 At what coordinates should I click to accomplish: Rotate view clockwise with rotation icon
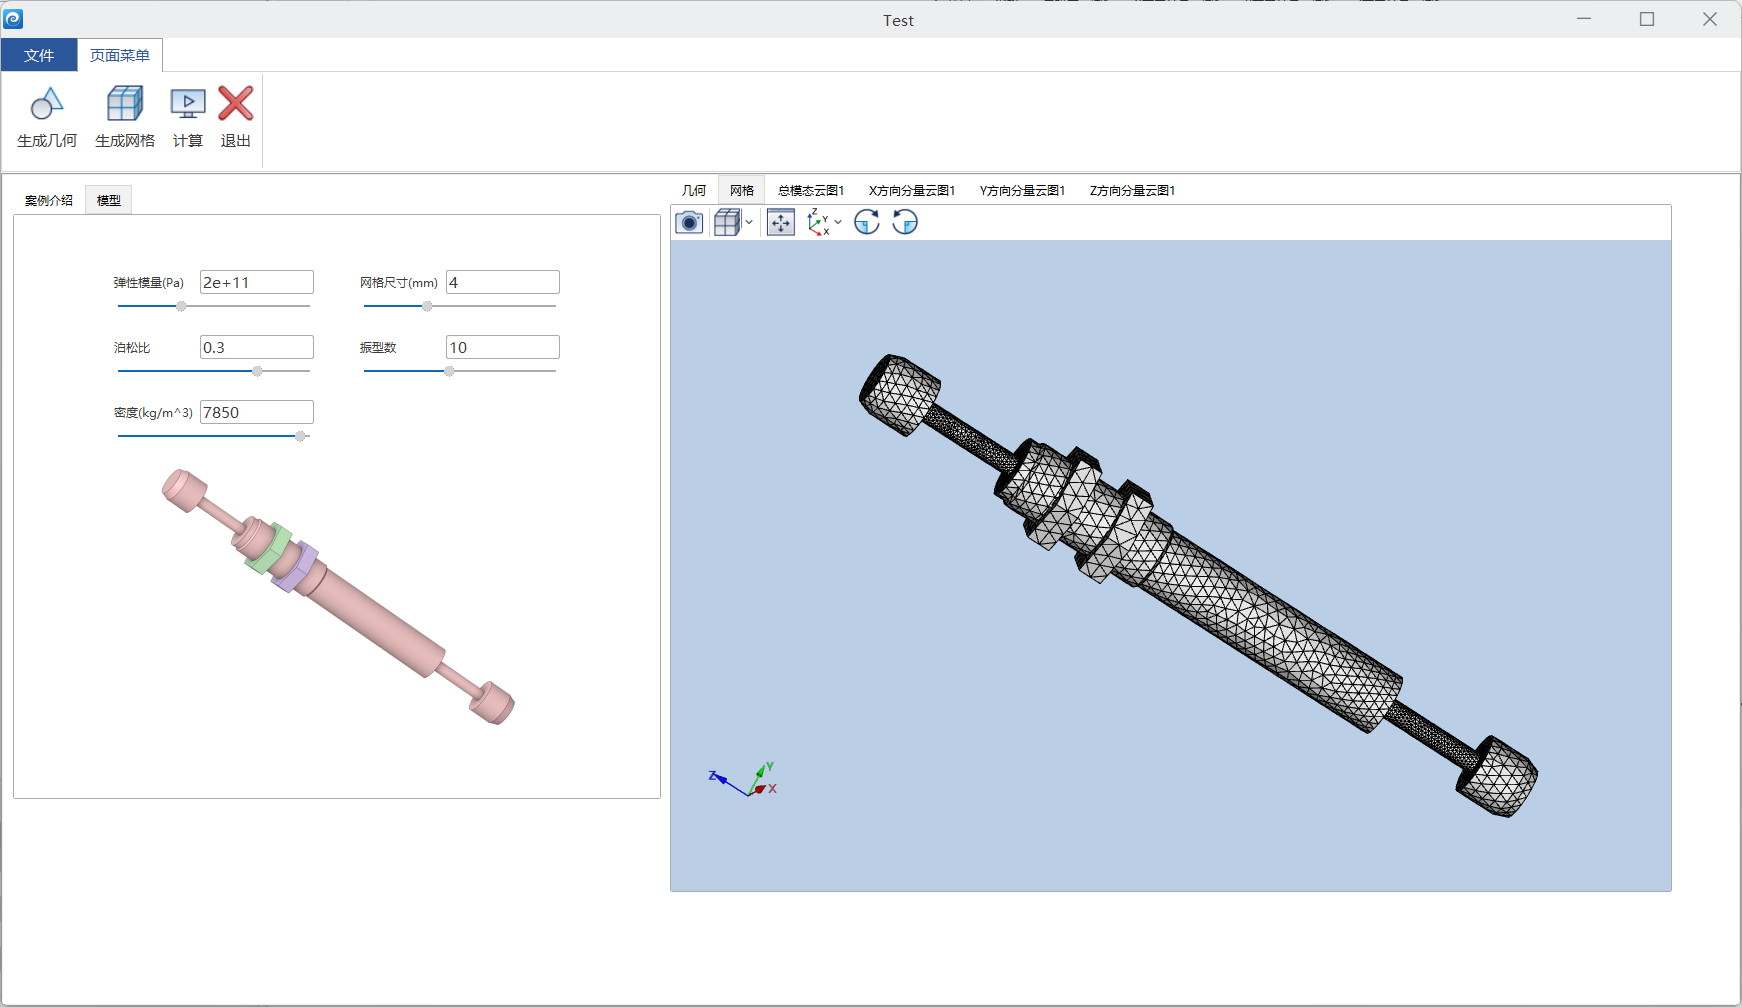pos(867,222)
